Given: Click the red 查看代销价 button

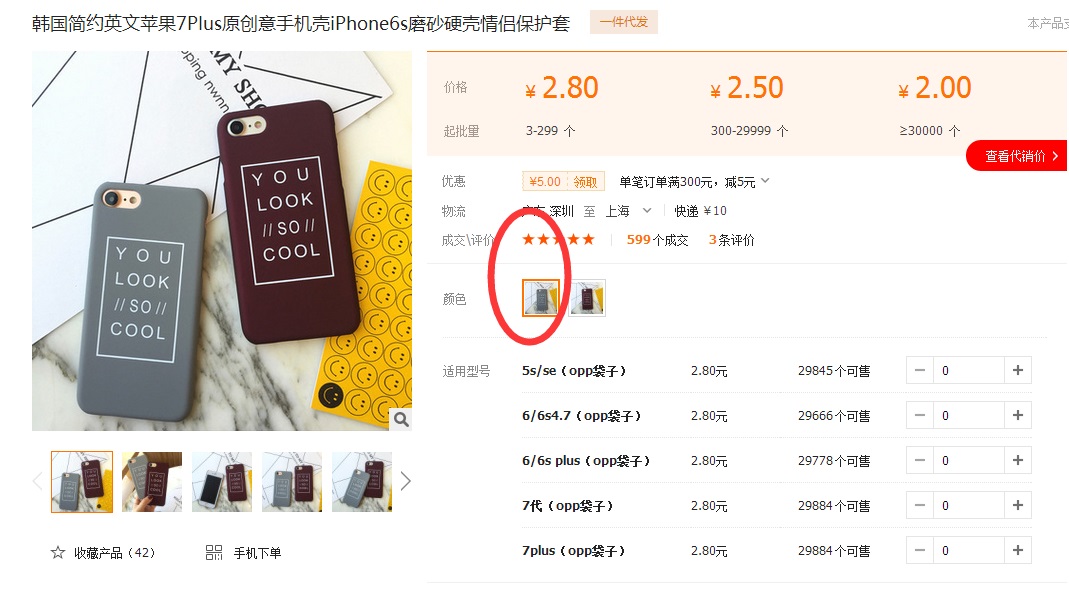Looking at the screenshot, I should [x=1017, y=156].
